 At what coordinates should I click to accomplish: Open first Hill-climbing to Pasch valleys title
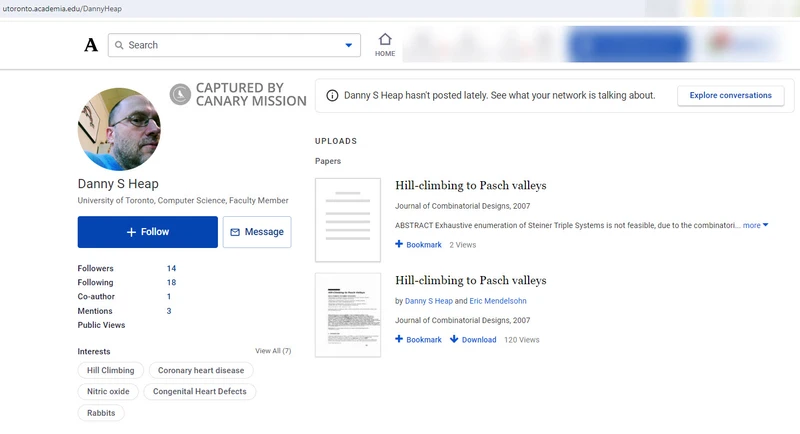tap(470, 185)
